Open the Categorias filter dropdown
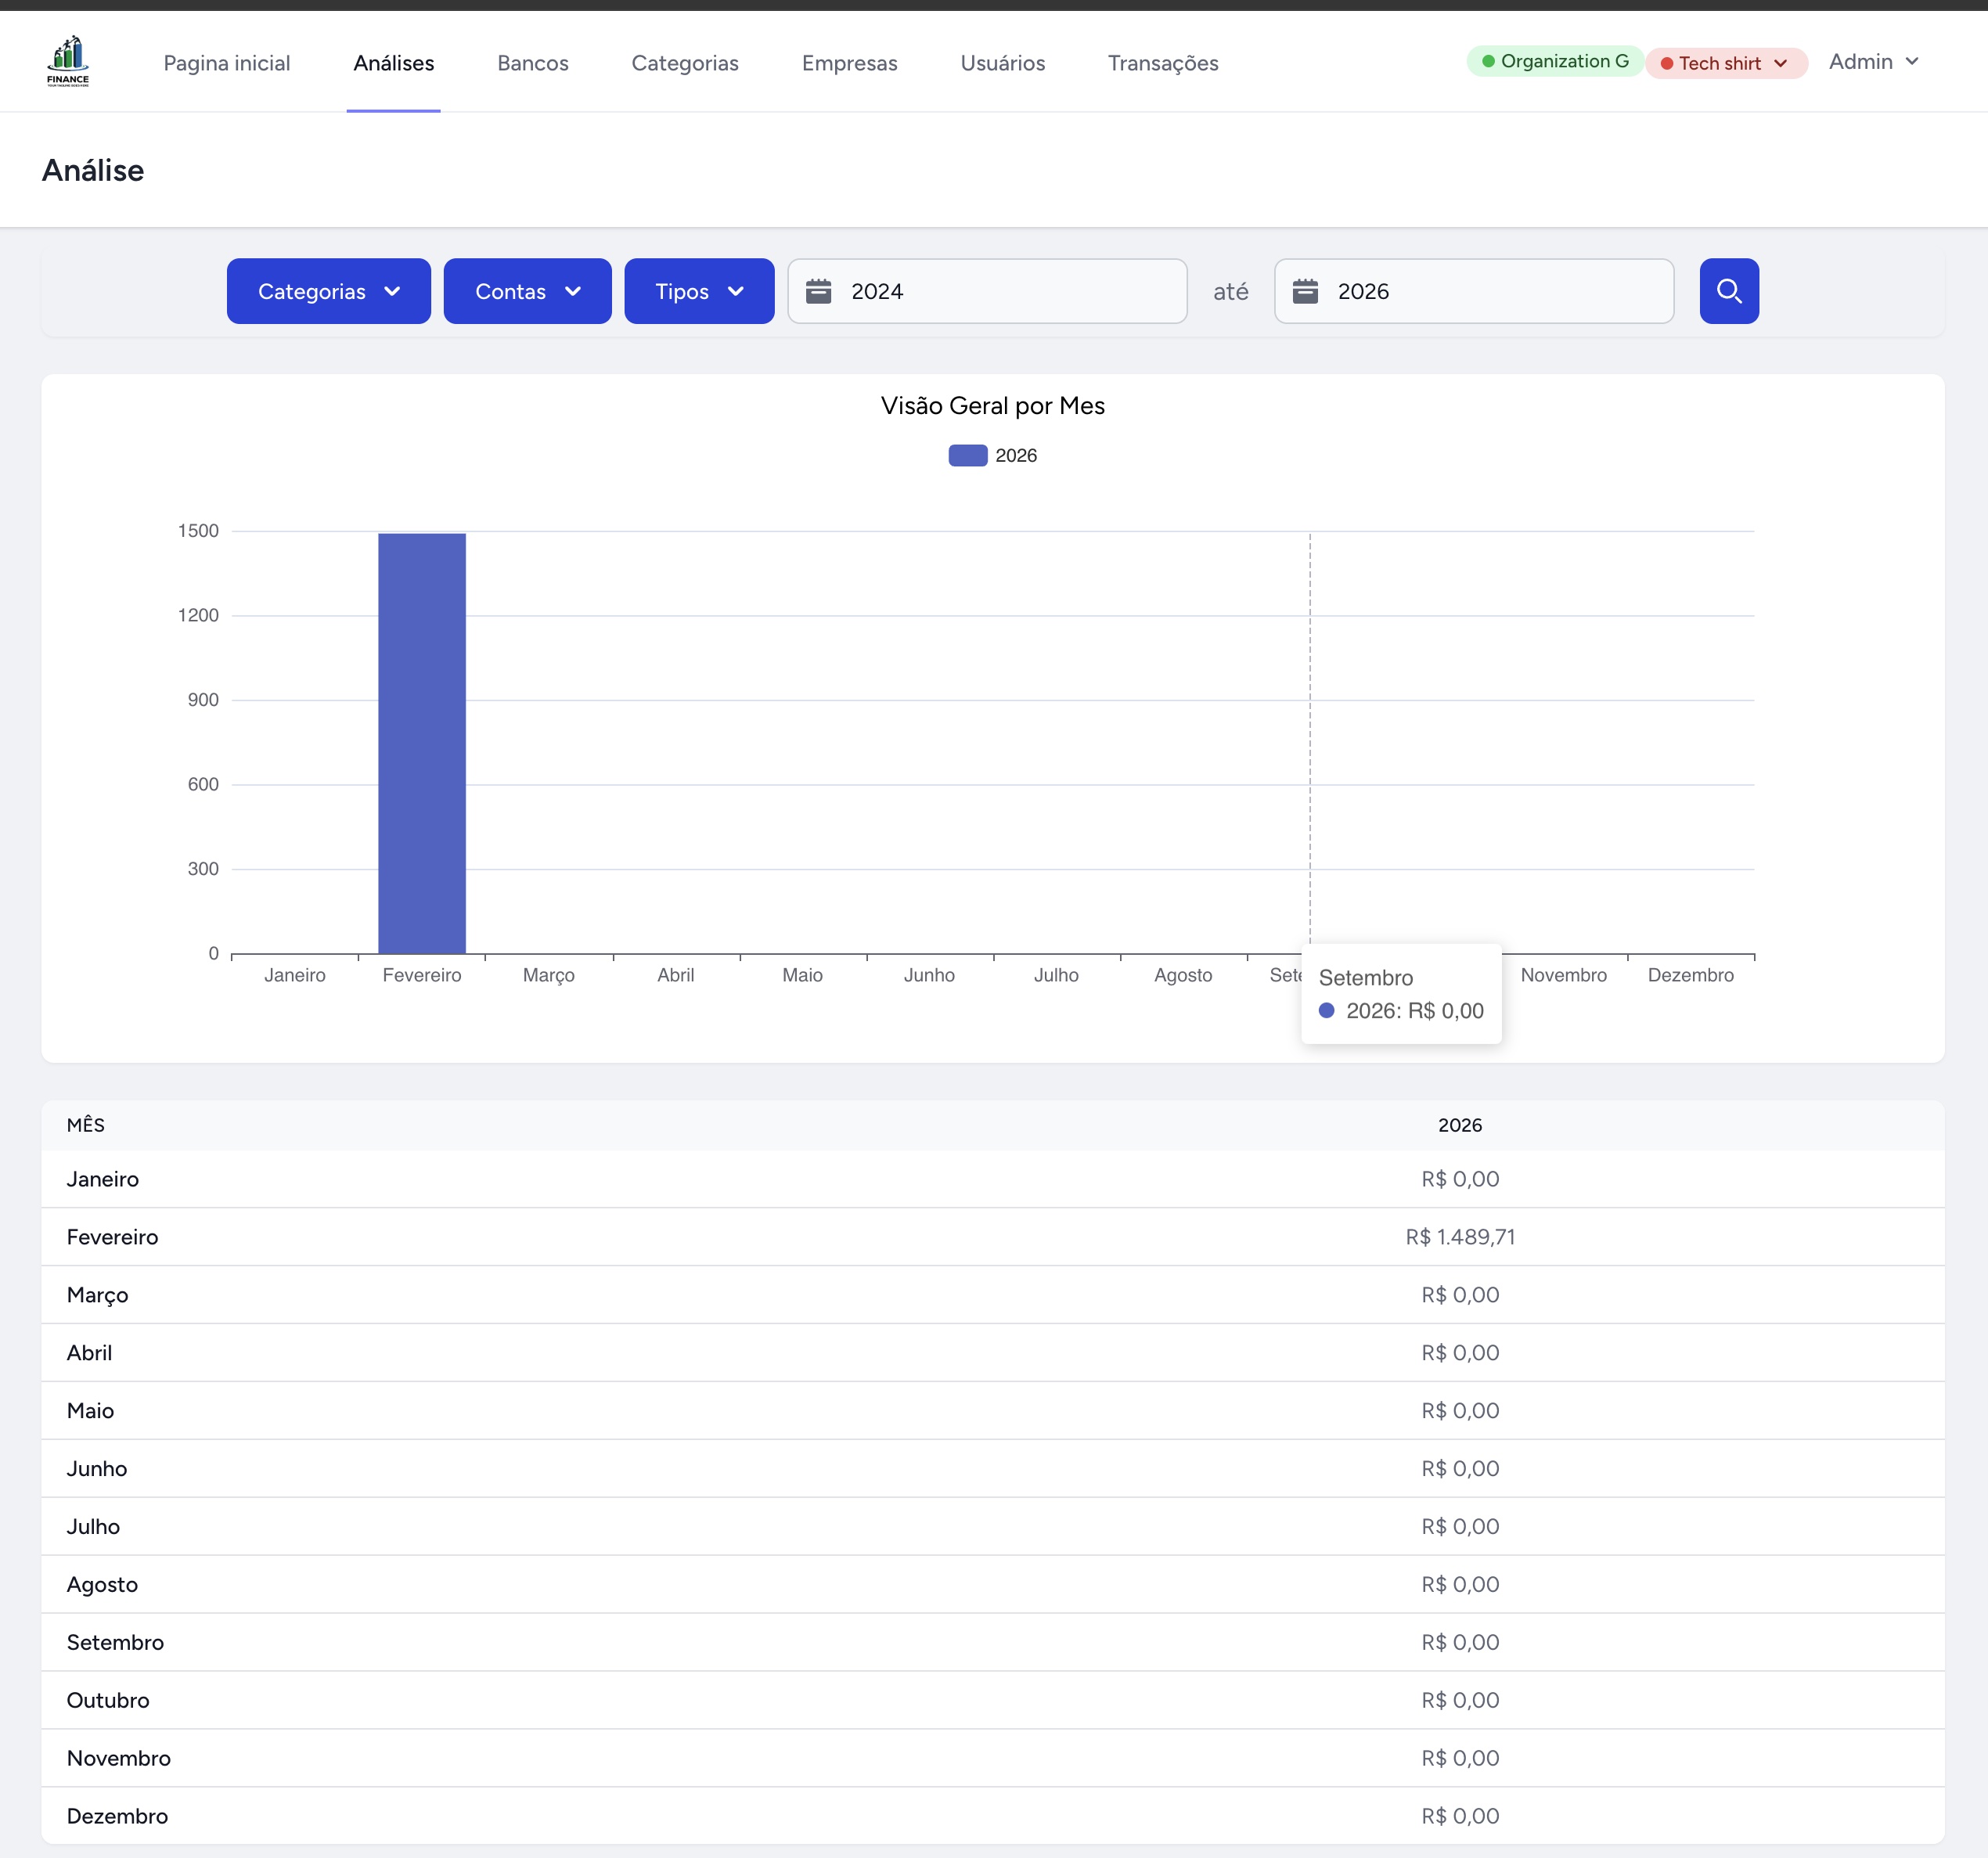1988x1858 pixels. [x=329, y=291]
